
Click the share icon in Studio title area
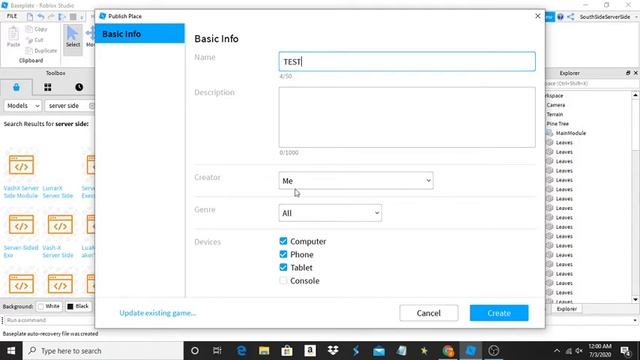[571, 17]
